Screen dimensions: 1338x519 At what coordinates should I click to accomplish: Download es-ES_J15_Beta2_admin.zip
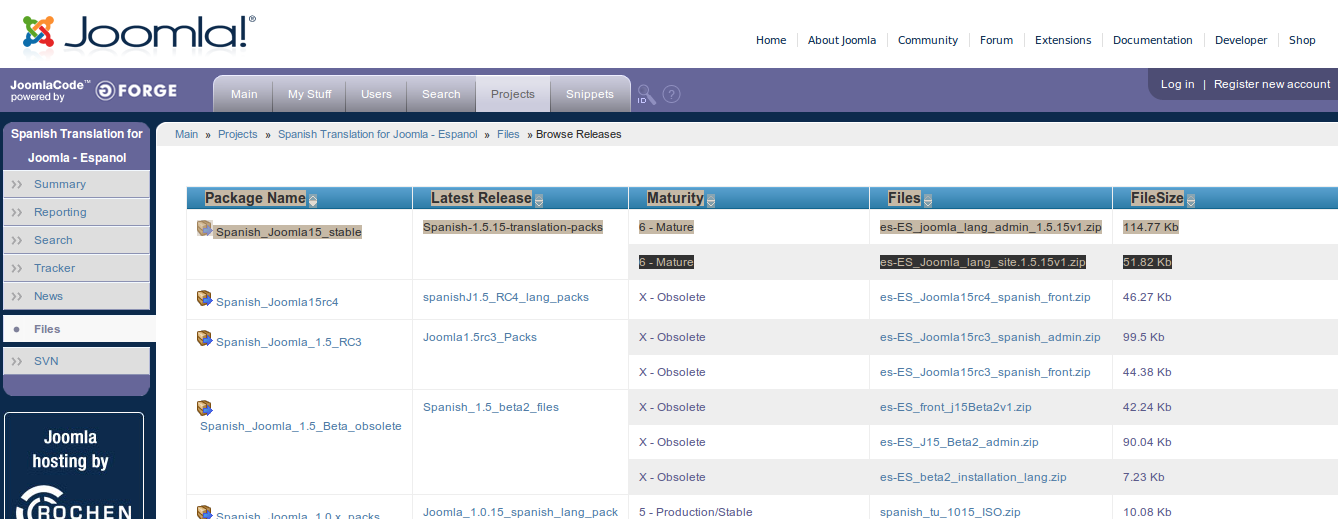coord(959,442)
